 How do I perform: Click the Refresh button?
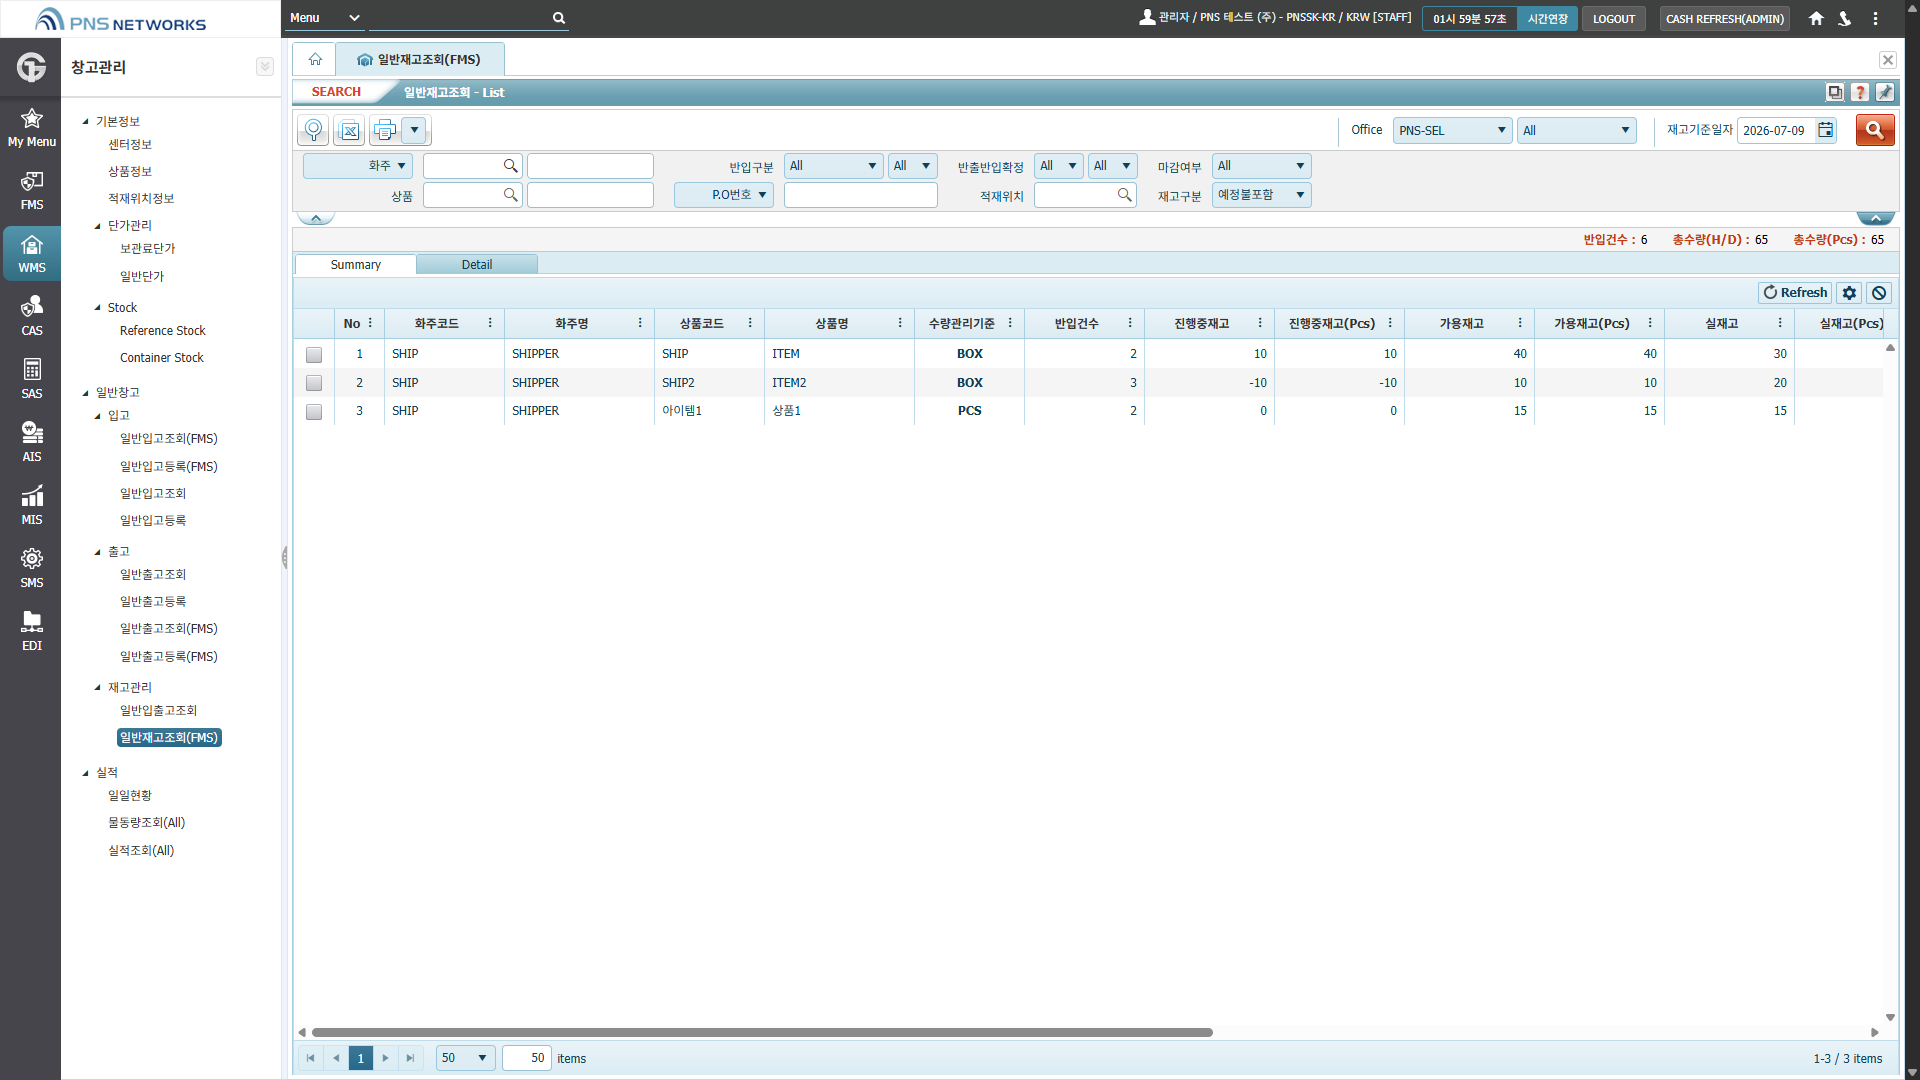1795,293
